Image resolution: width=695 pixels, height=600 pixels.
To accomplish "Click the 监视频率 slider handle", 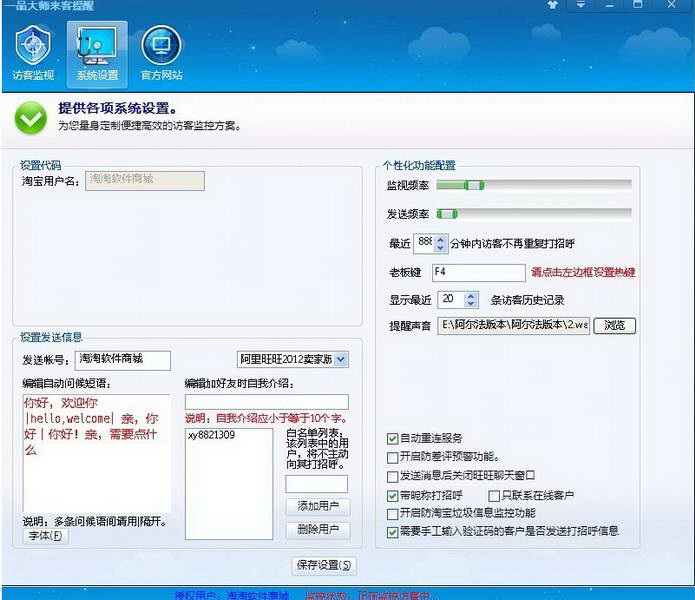I will pos(474,185).
